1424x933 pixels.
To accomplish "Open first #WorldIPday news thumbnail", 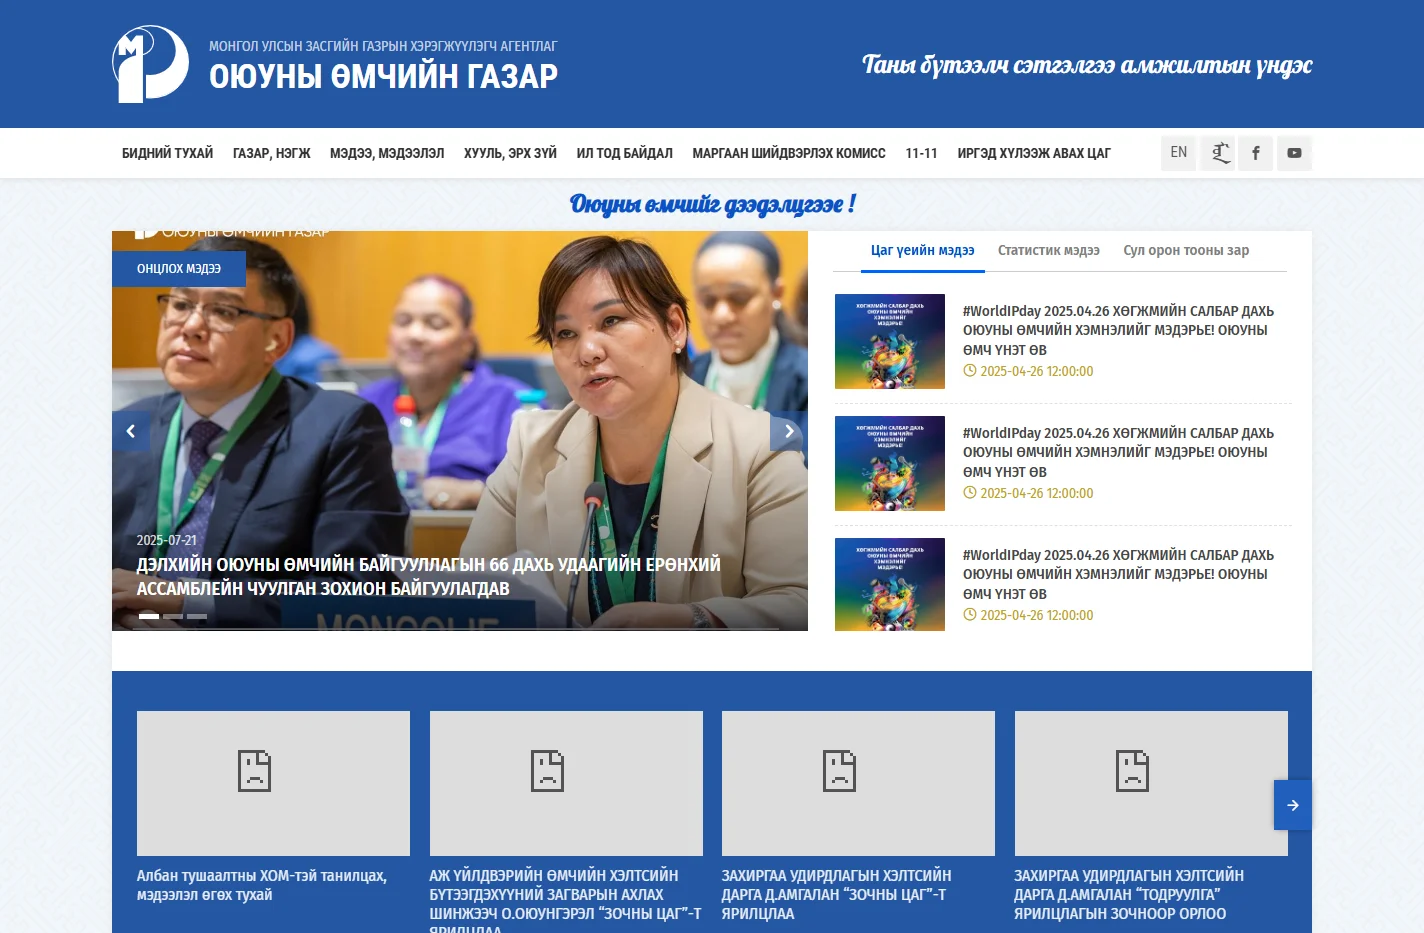I will coord(890,341).
